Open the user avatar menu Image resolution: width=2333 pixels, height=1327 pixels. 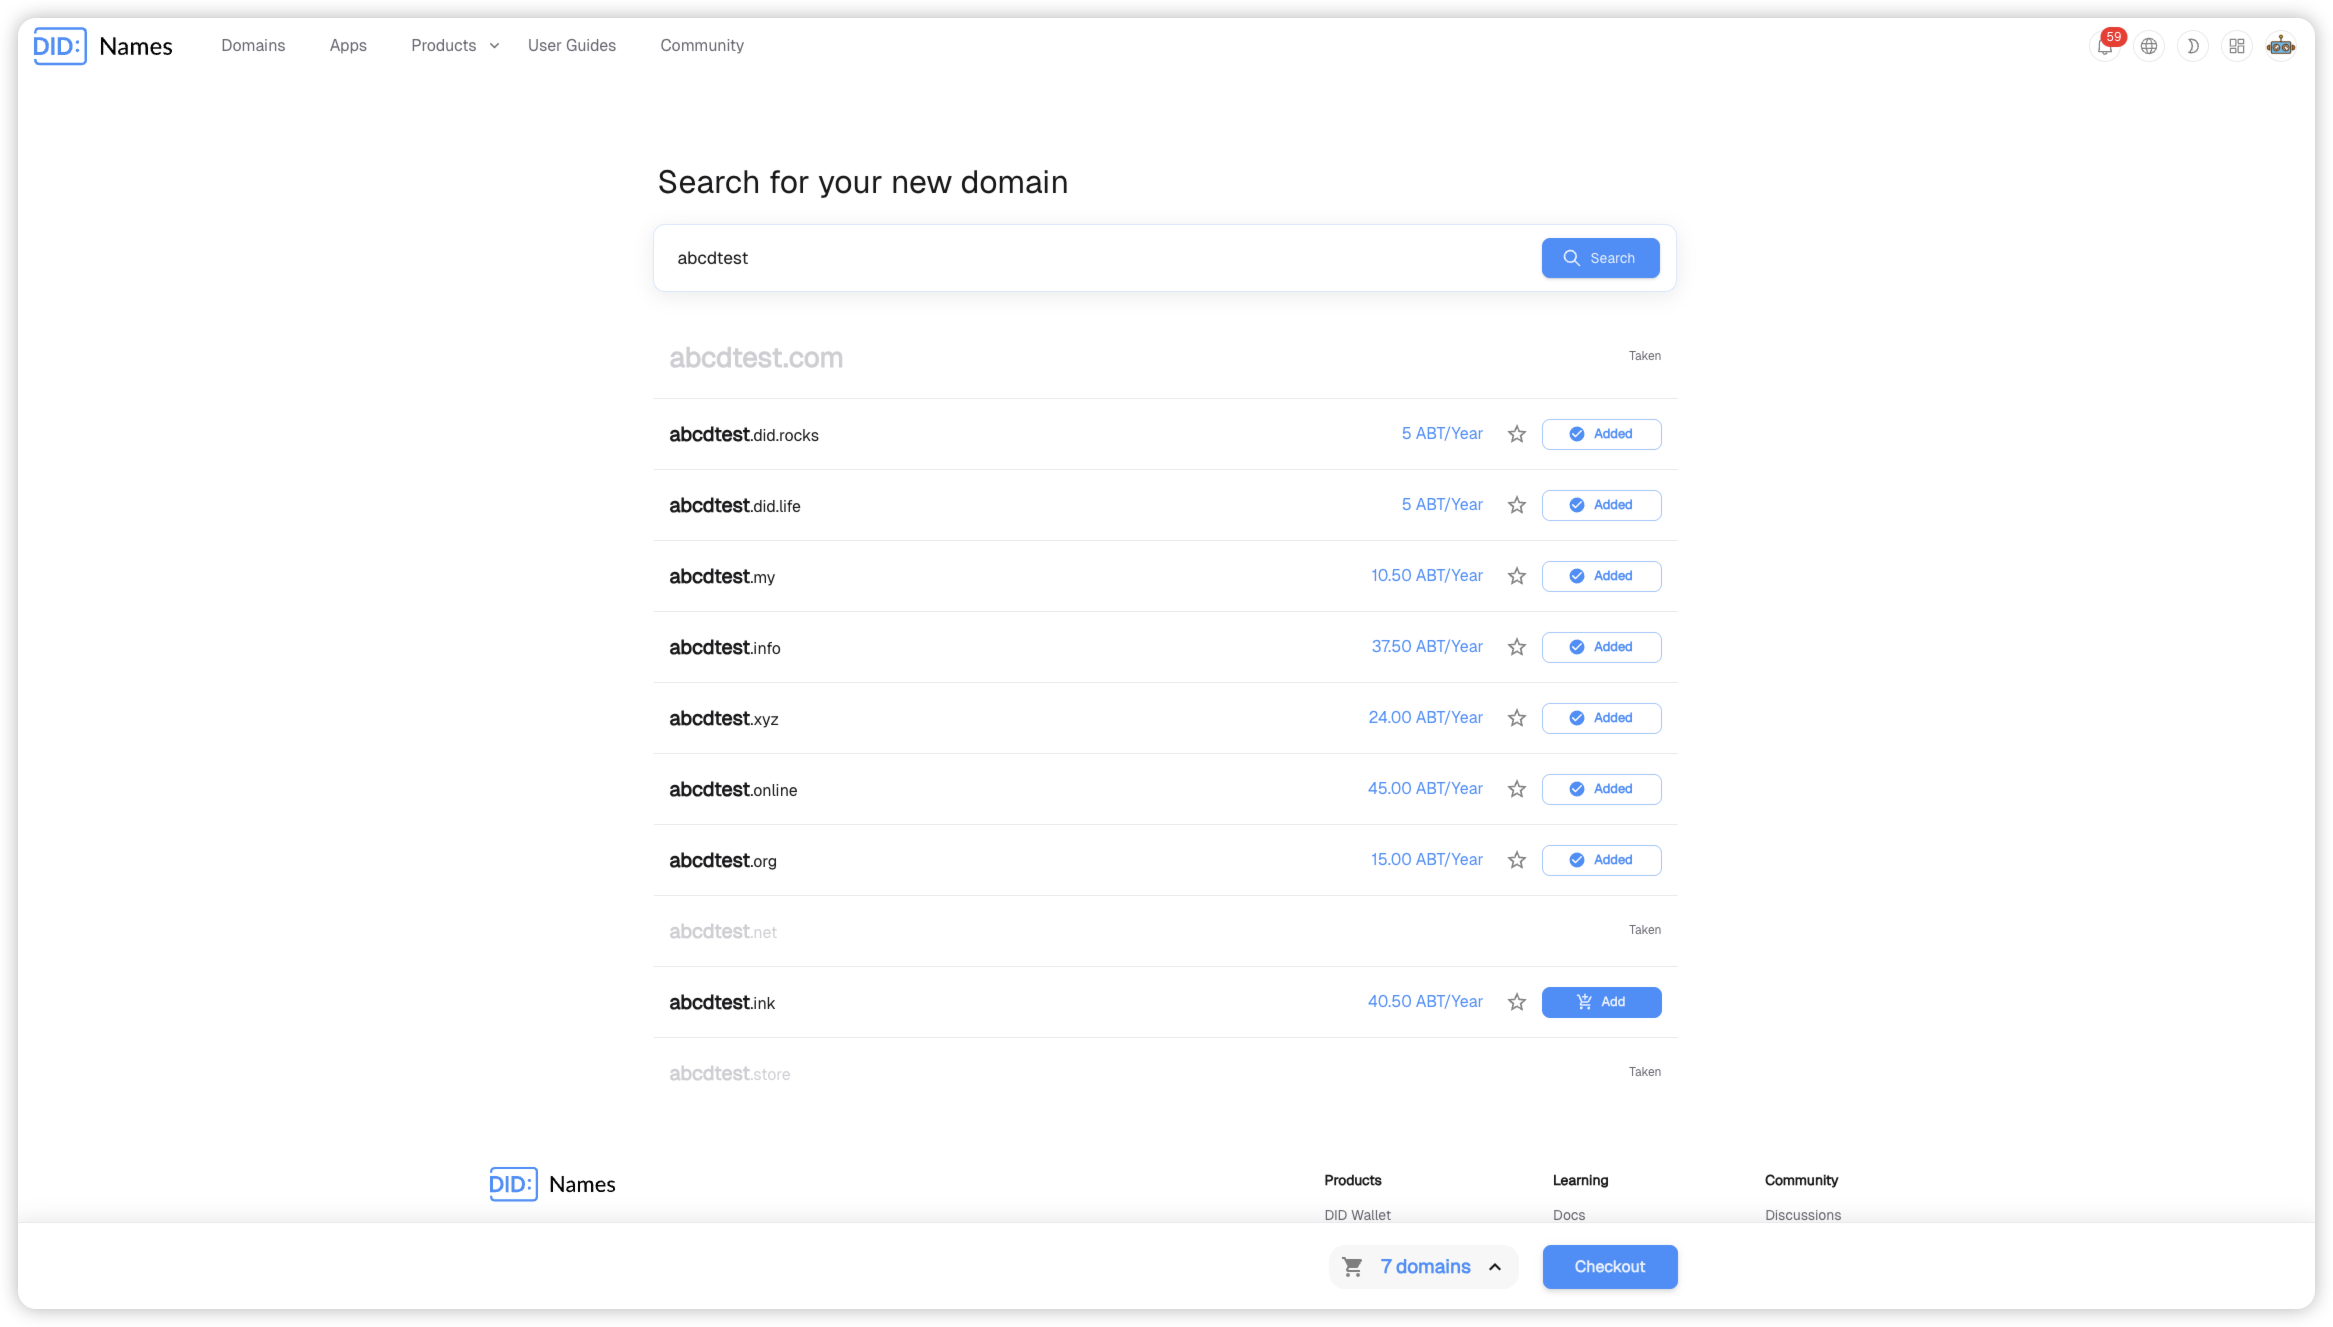tap(2281, 46)
